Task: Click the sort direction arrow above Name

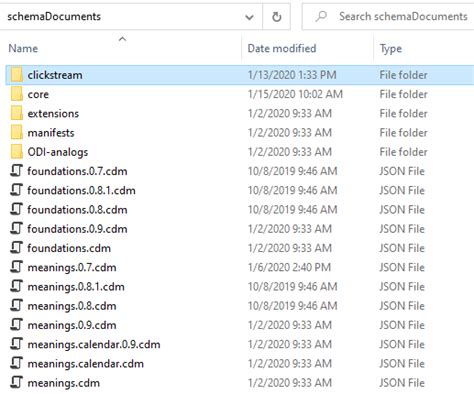Action: click(x=122, y=39)
